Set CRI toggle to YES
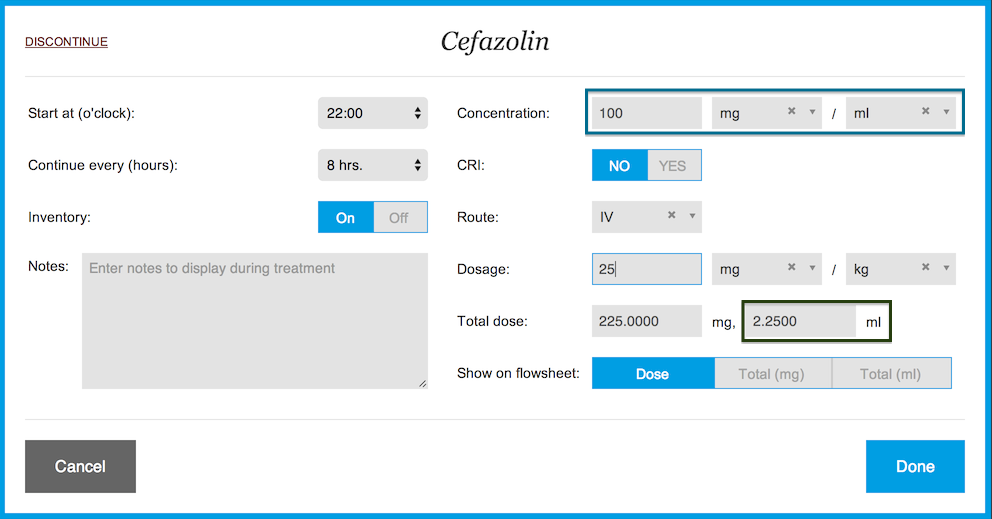The width and height of the screenshot is (992, 519). (674, 166)
